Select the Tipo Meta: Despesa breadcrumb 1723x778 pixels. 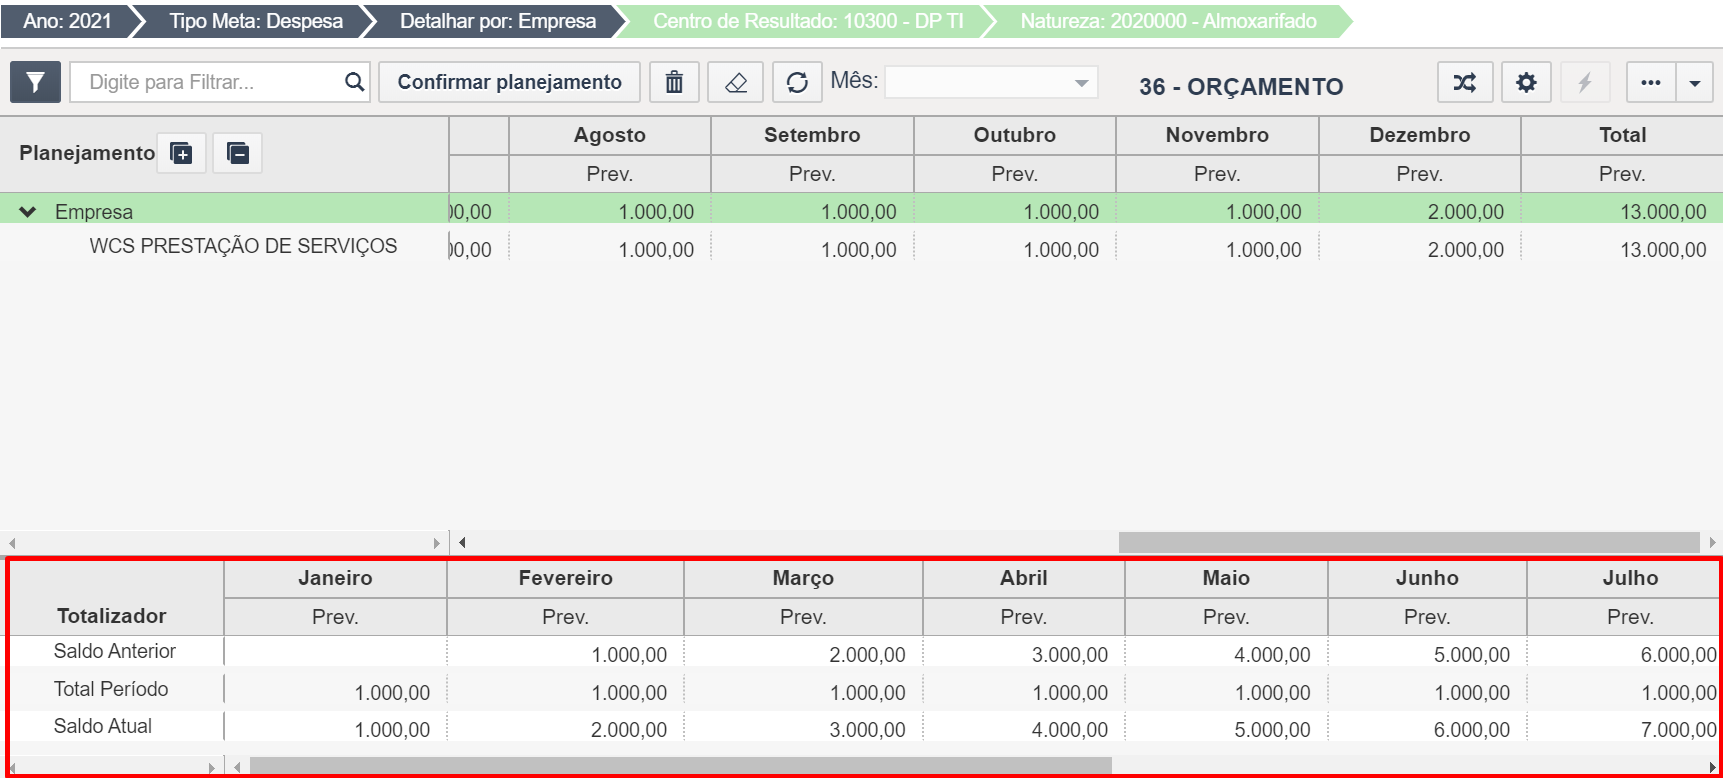coord(255,21)
